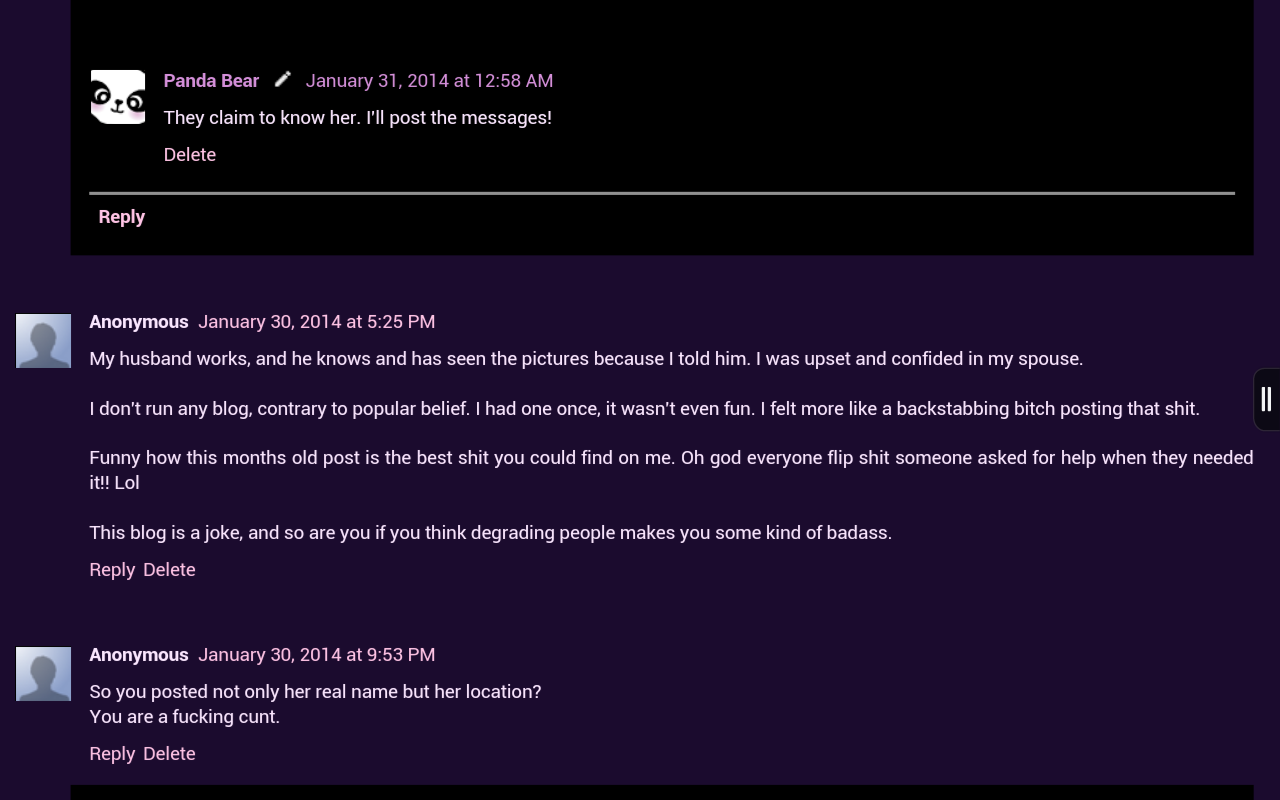Click the anonymous avatar on the 5:25 PM comment

click(x=43, y=341)
